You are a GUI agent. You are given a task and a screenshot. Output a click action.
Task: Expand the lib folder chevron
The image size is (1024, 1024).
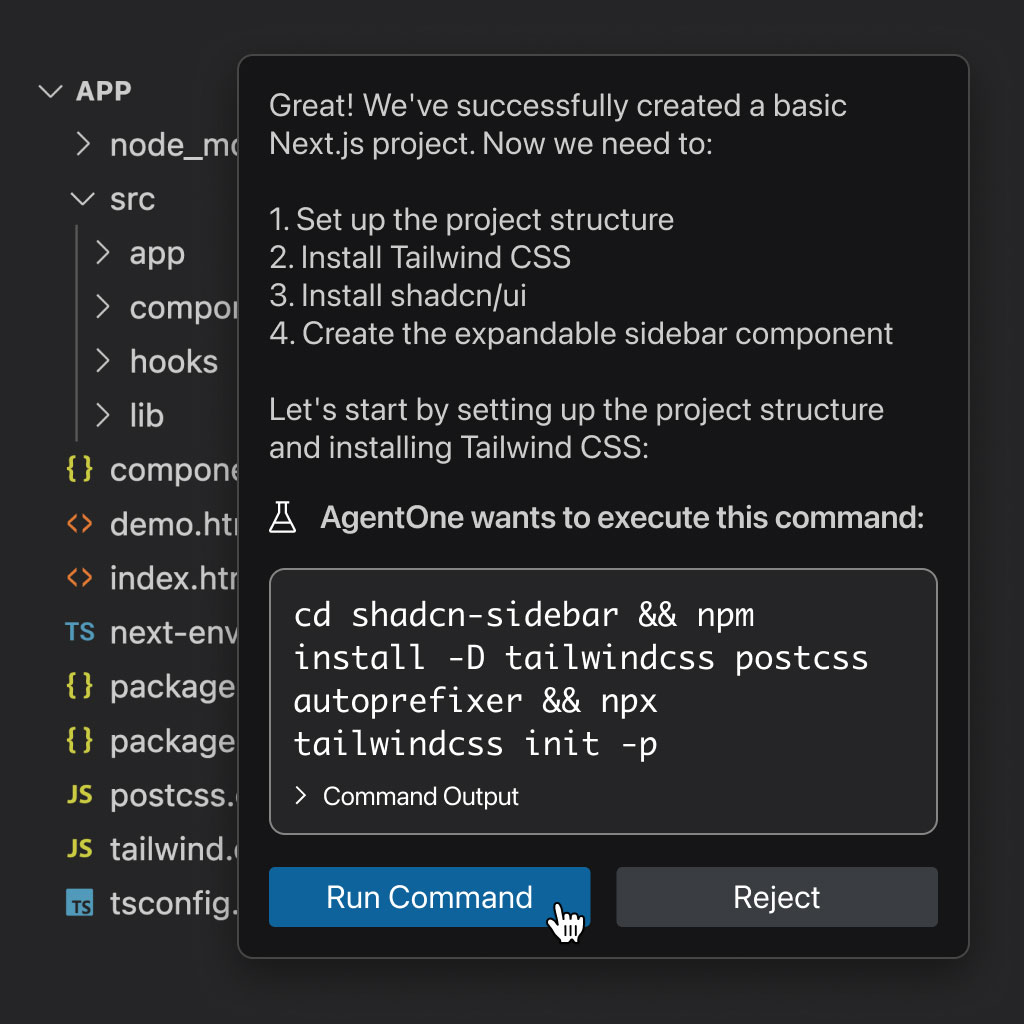pos(102,415)
